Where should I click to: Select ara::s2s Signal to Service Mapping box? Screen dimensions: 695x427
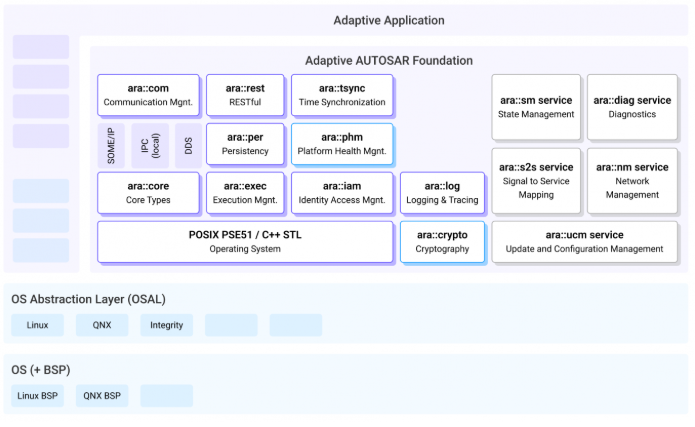coord(536,180)
